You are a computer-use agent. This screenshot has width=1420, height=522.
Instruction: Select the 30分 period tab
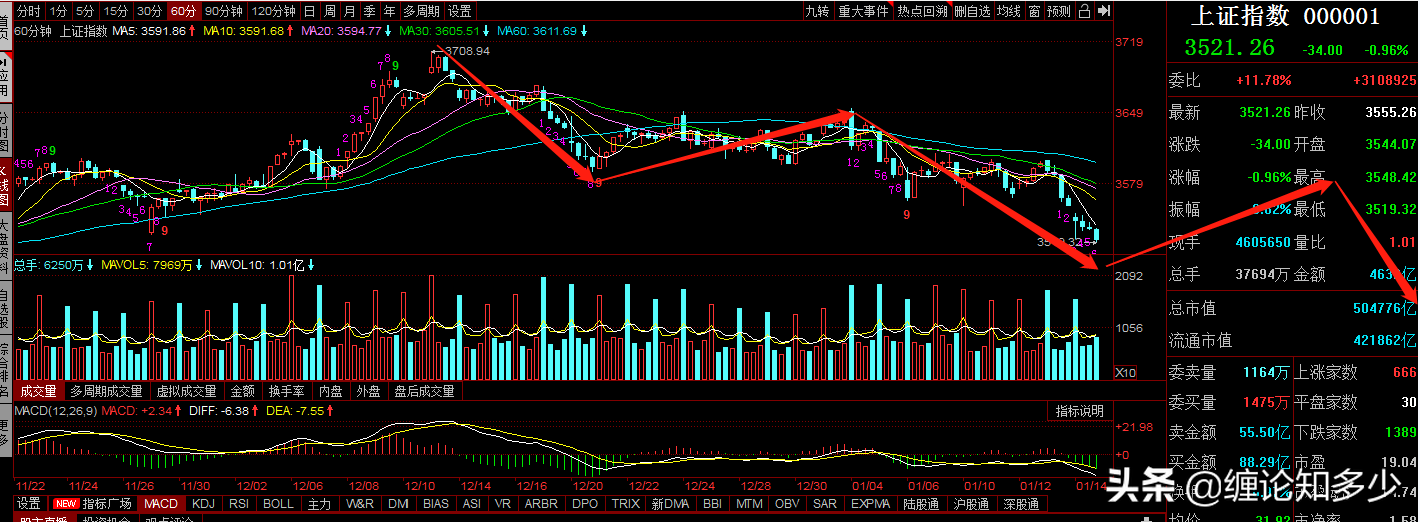(x=150, y=11)
